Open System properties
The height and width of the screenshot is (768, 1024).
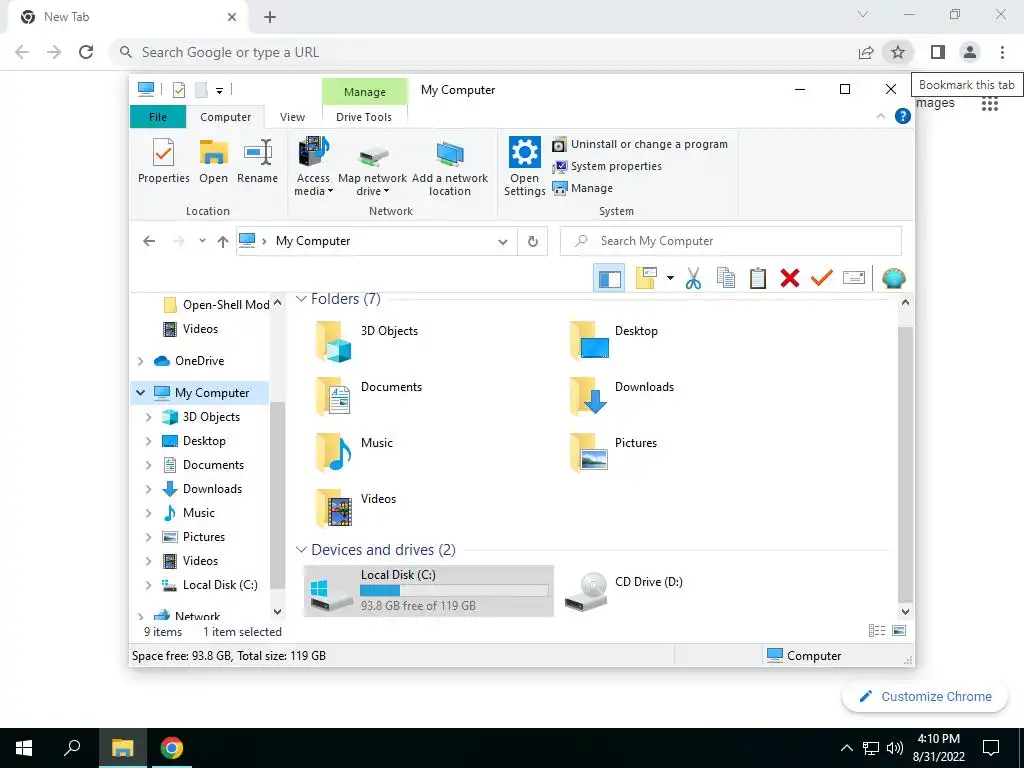tap(607, 167)
